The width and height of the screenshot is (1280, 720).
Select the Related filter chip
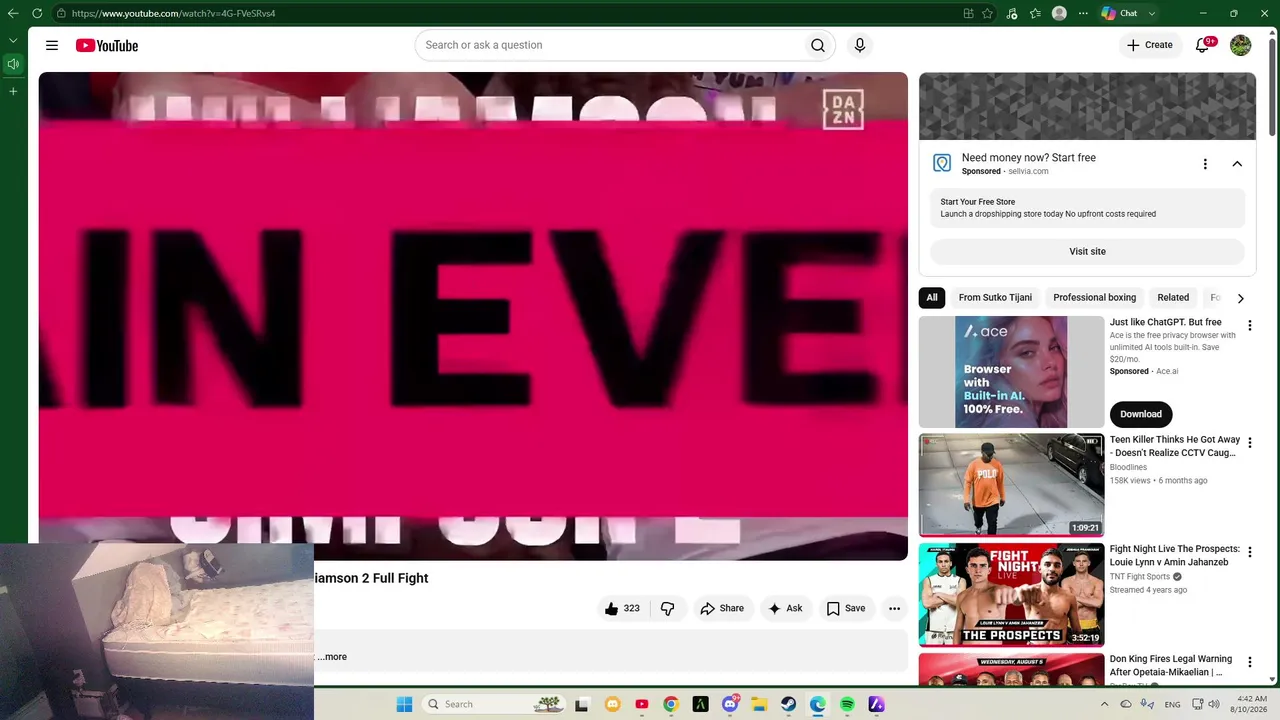tap(1173, 297)
